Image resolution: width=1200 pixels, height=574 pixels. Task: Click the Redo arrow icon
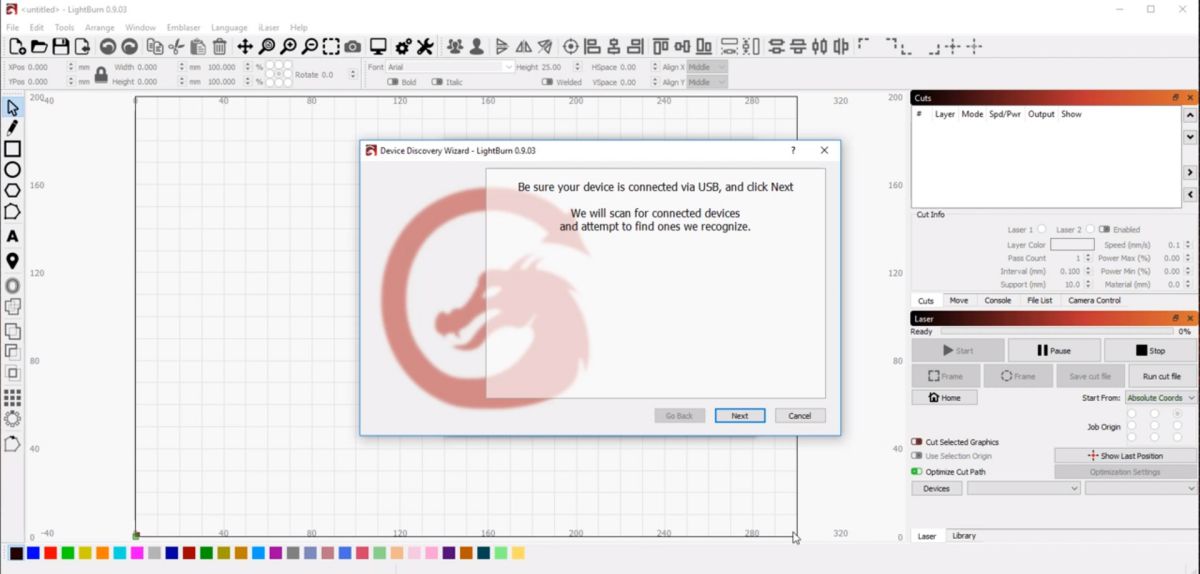(130, 46)
